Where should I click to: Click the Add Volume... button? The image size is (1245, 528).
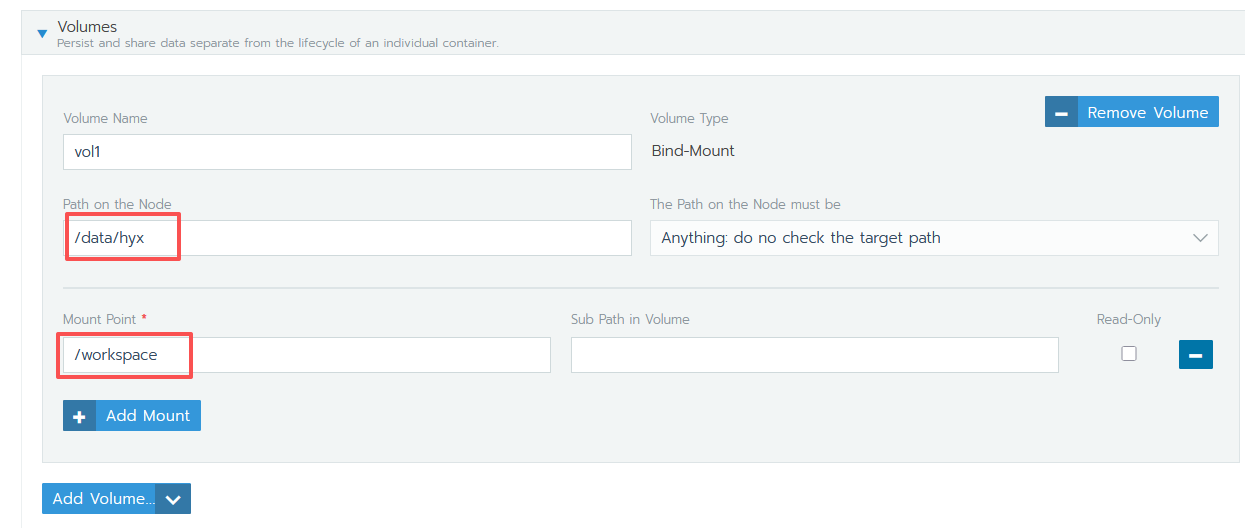[103, 498]
